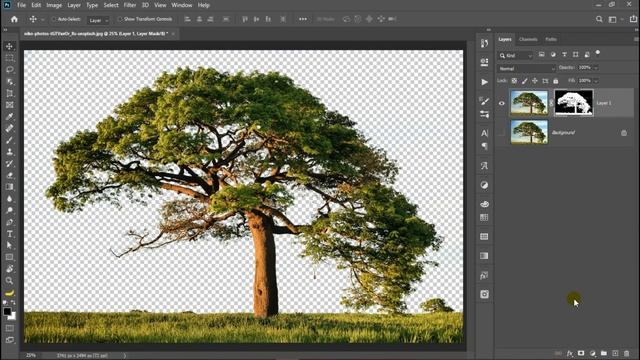Show the Background layer visibility box
The height and width of the screenshot is (360, 640).
502,133
